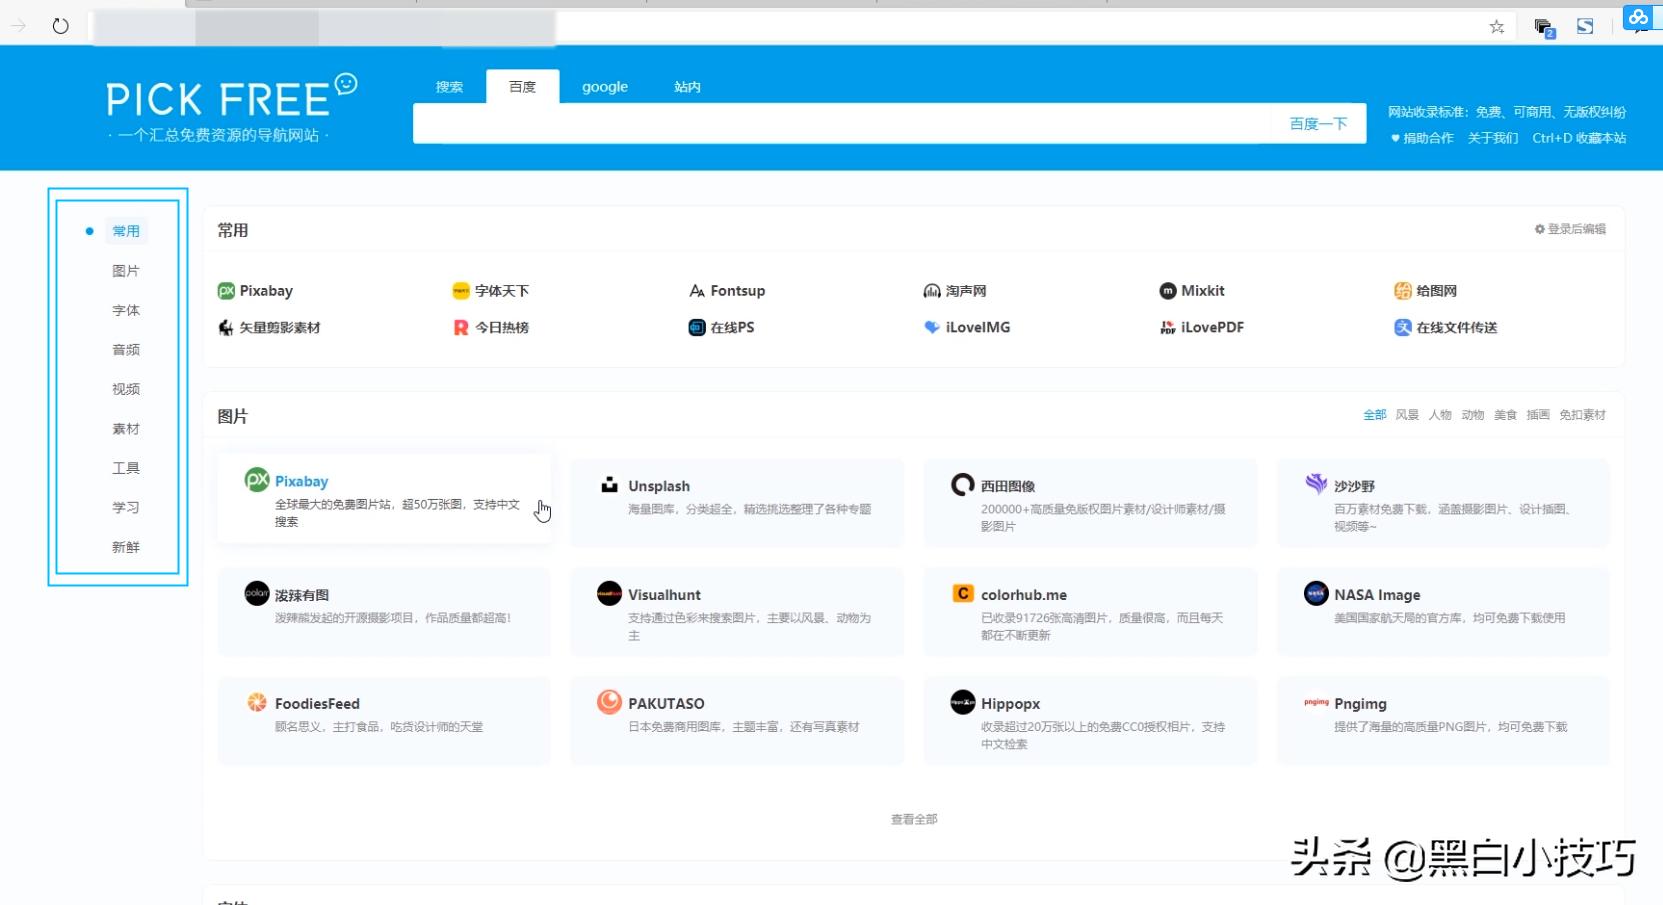Switch to the 站内 search tab
This screenshot has height=905, width=1663.
(687, 87)
